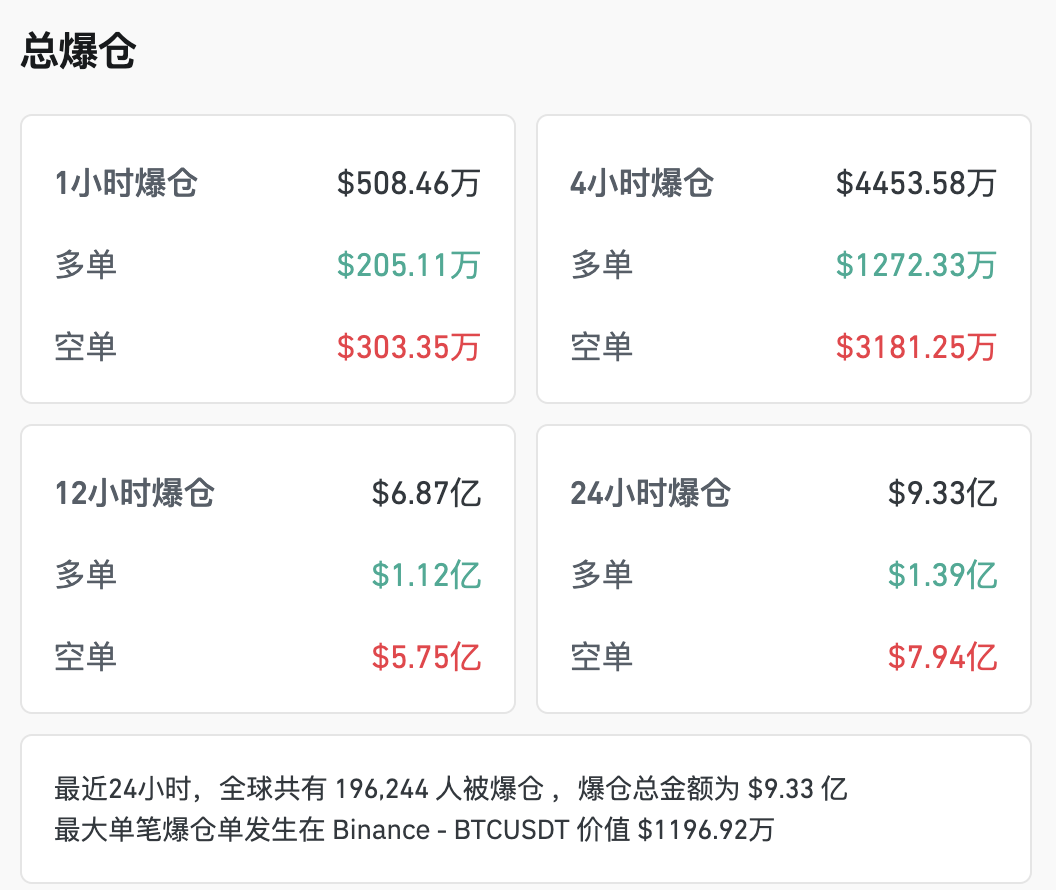
Task: Click the $9.33亿 twenty-four-hour total
Action: (x=941, y=494)
